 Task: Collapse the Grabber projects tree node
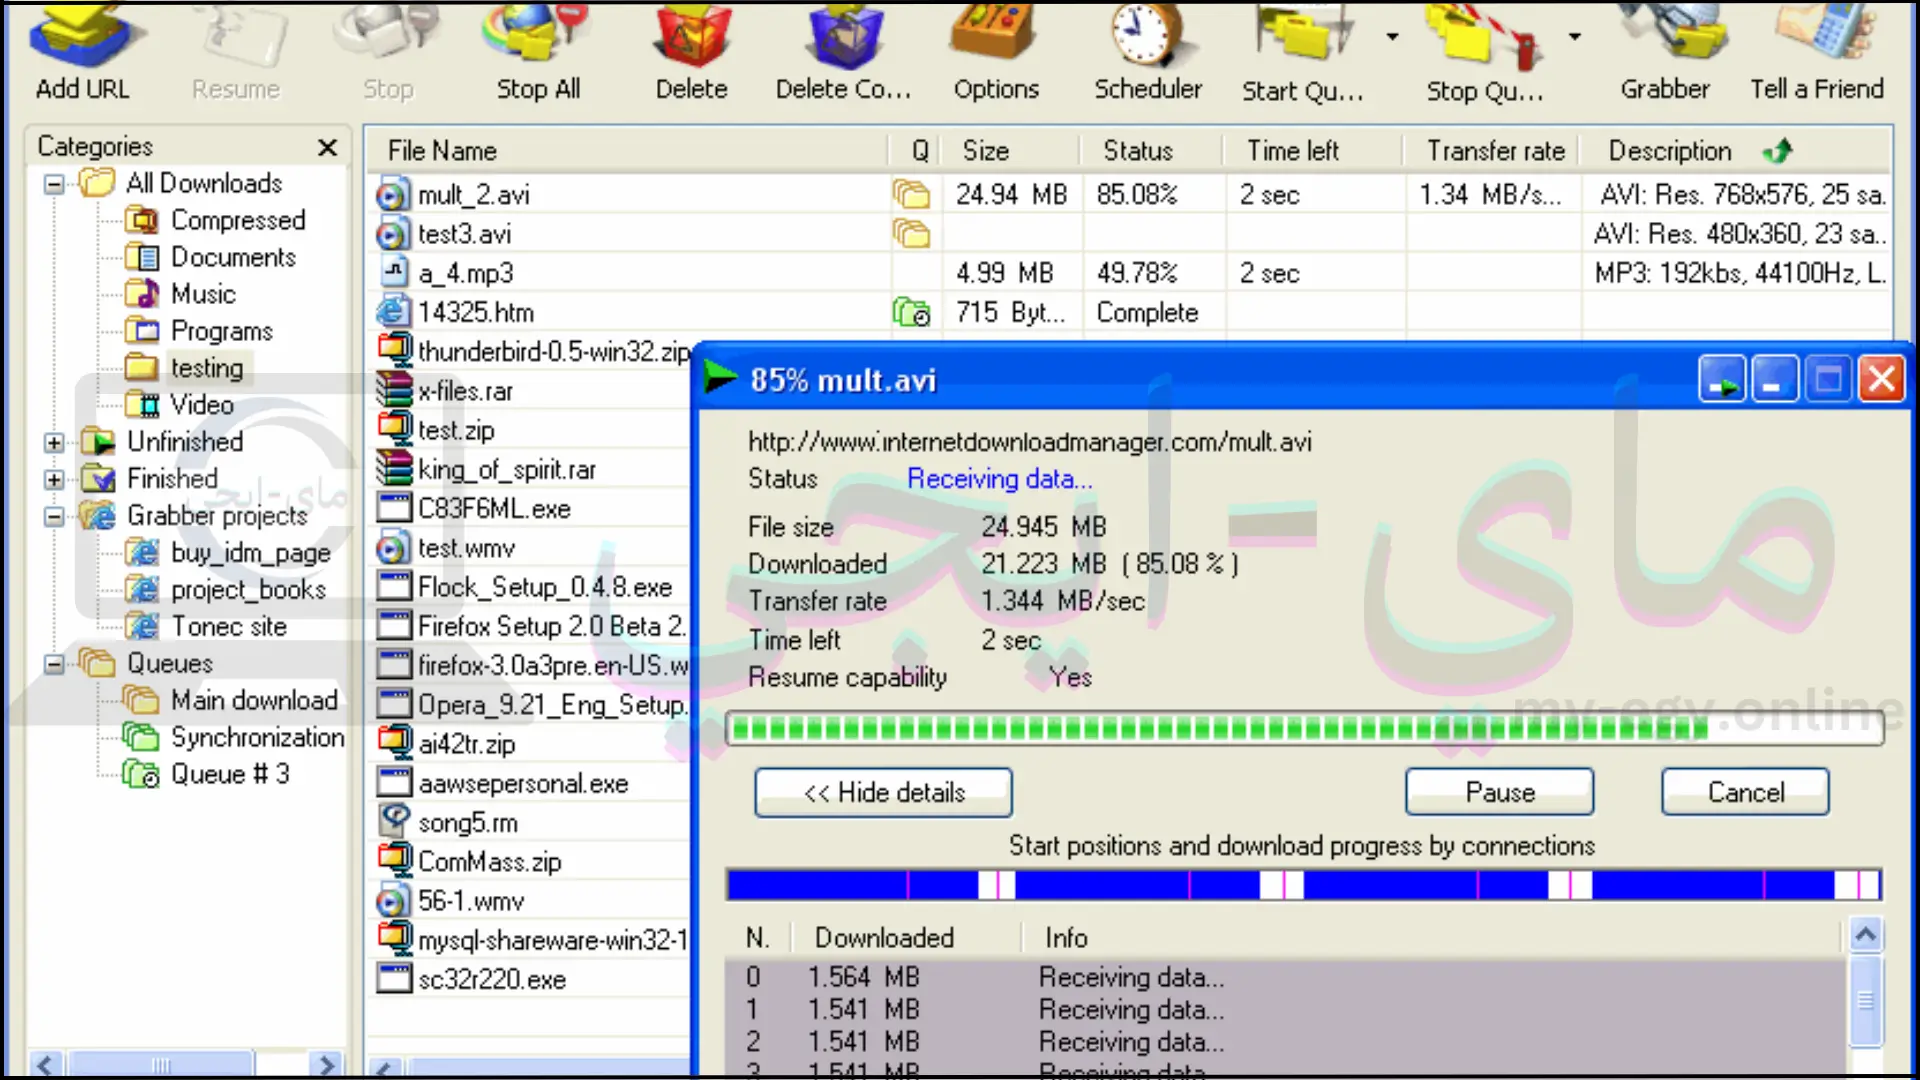(54, 516)
